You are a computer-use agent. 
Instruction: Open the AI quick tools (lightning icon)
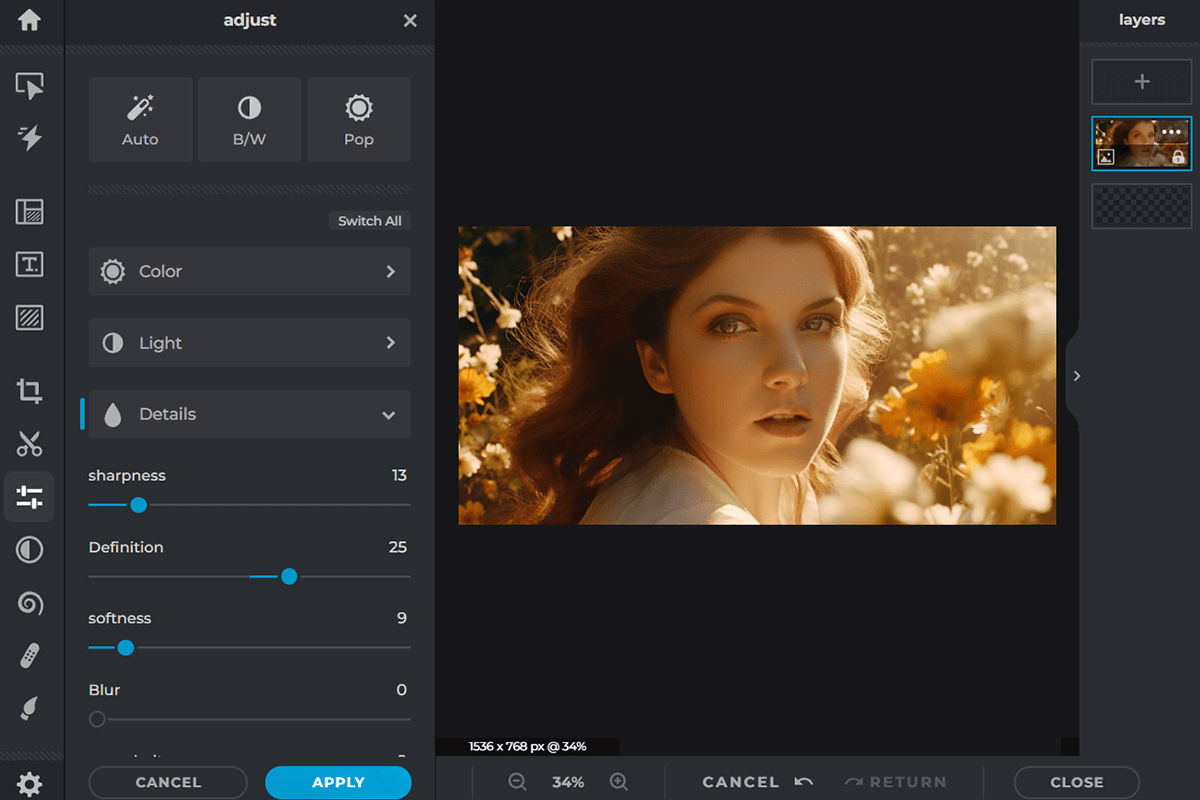pyautogui.click(x=30, y=139)
